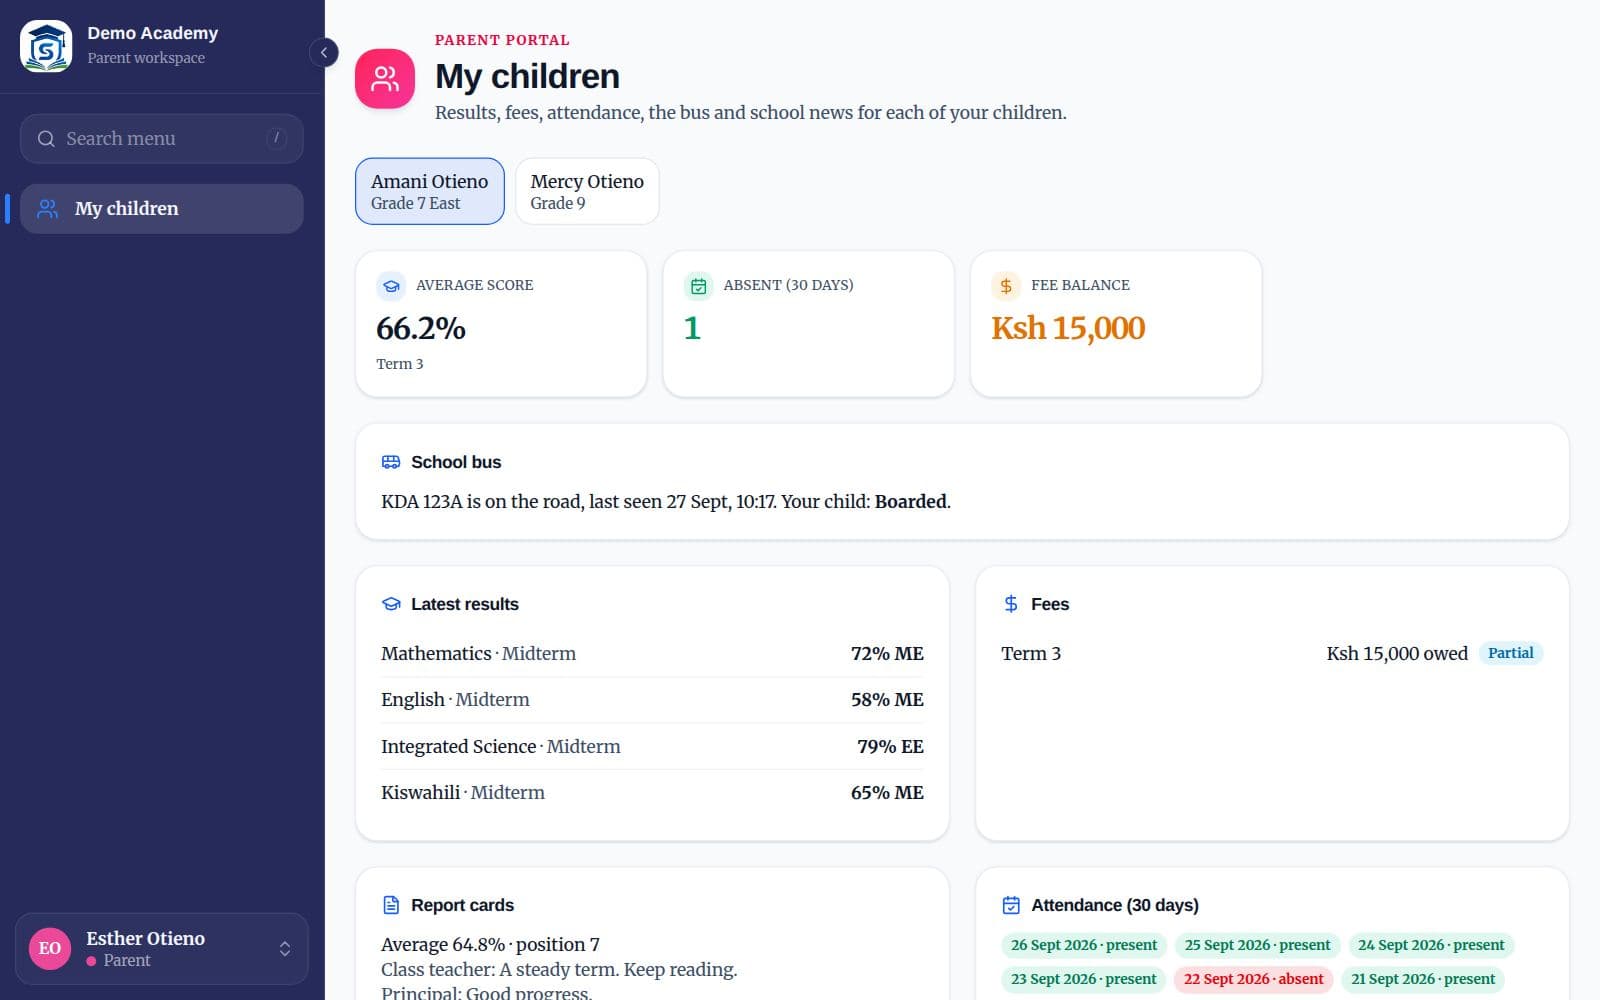Expand the Esther Otieno account switcher
The width and height of the screenshot is (1600, 1000).
click(285, 948)
